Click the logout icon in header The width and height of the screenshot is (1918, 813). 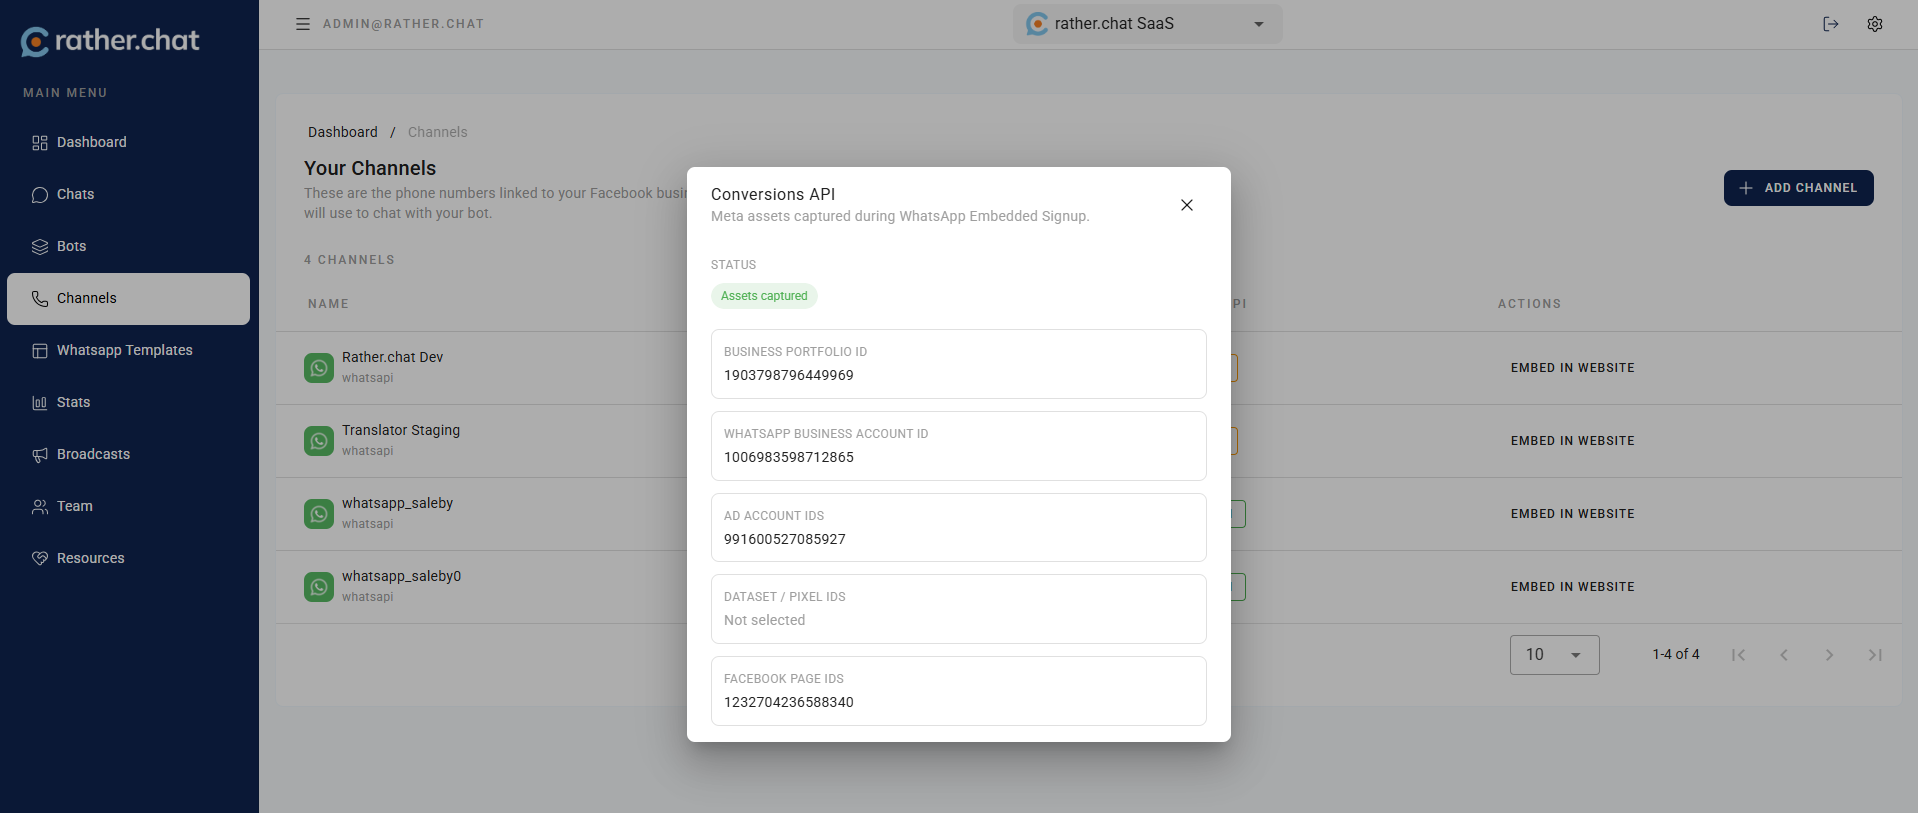point(1831,24)
